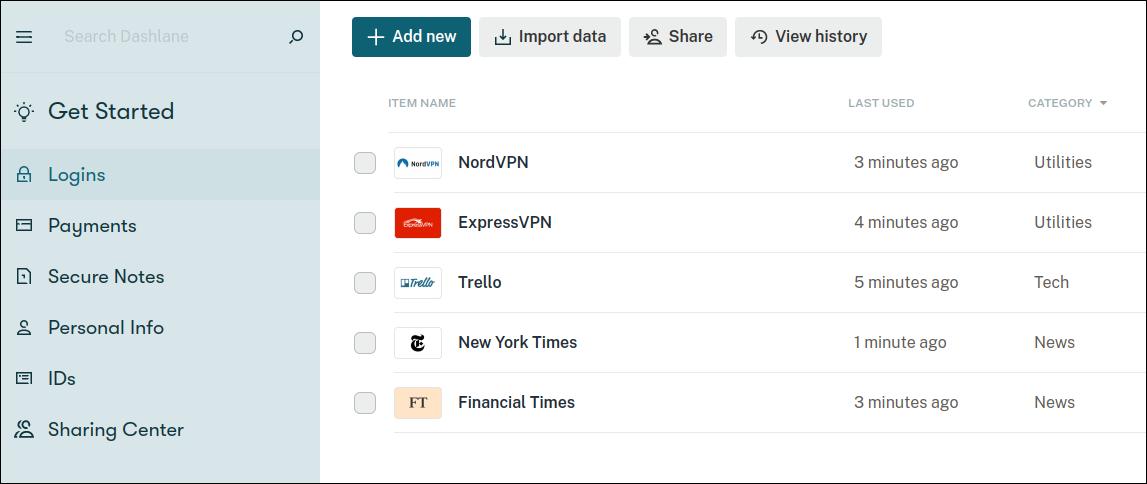Click the Trello logo icon
Viewport: 1147px width, 484px height.
click(418, 283)
